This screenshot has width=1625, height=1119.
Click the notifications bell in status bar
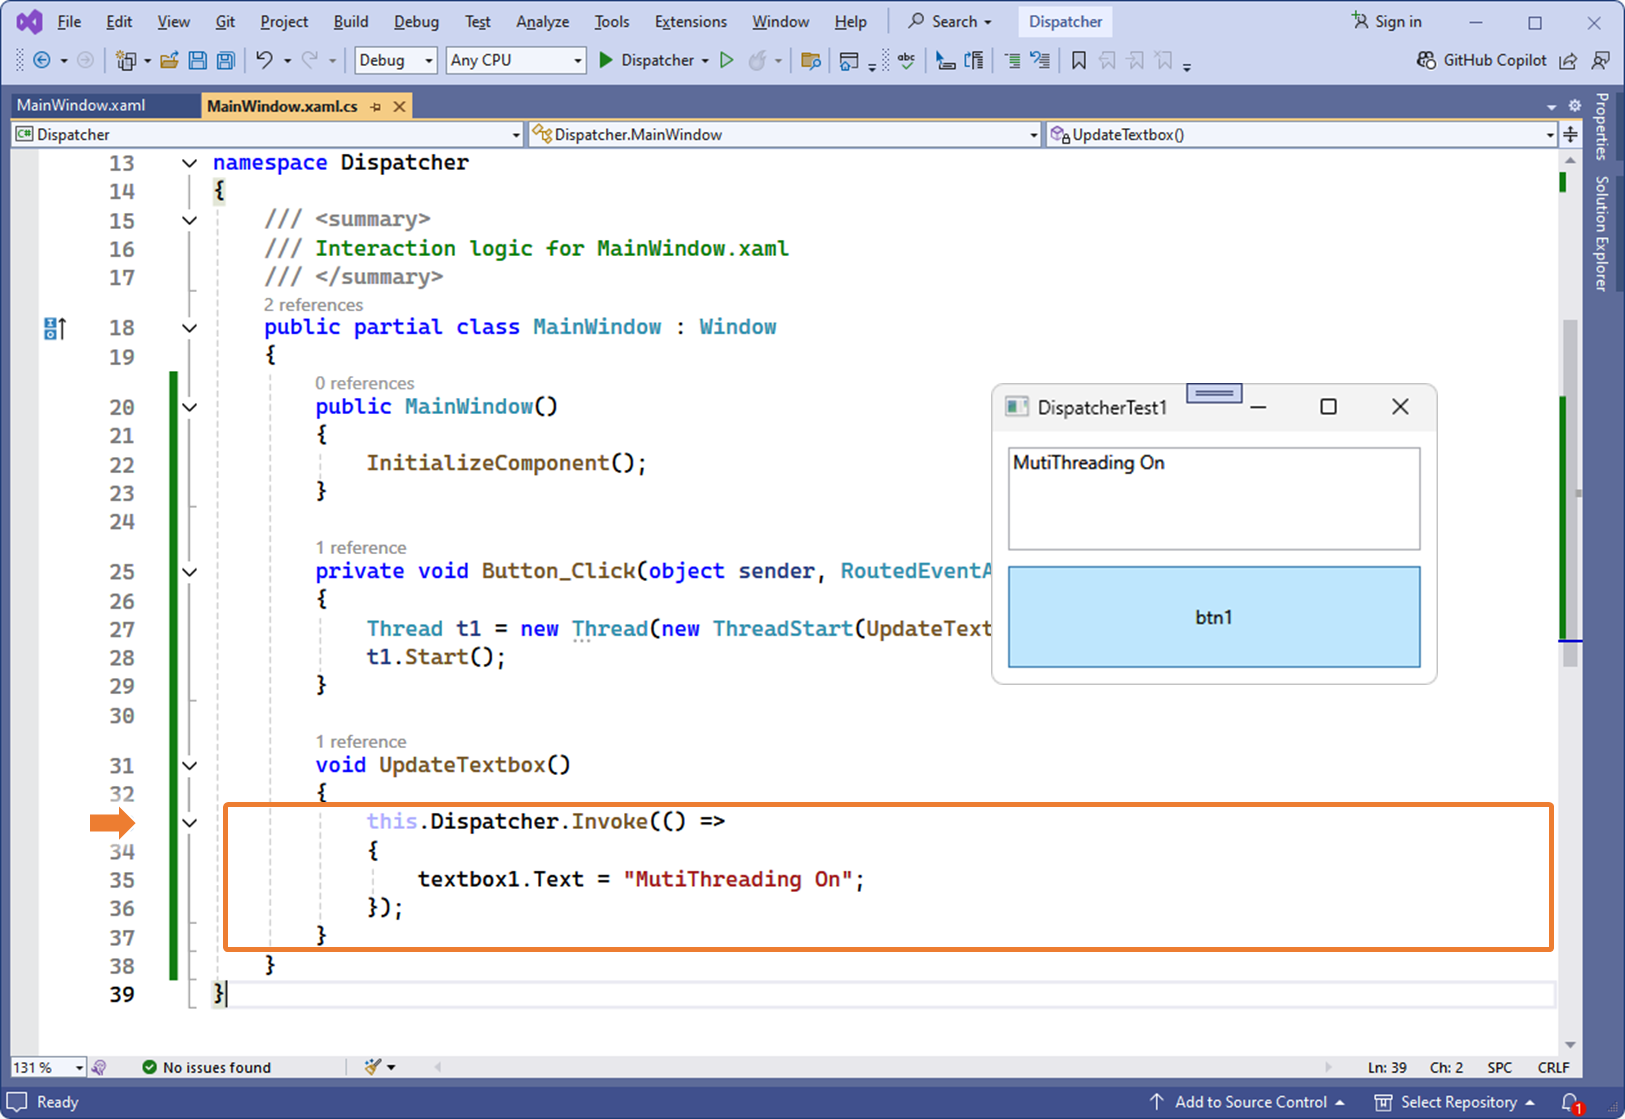tap(1571, 1102)
